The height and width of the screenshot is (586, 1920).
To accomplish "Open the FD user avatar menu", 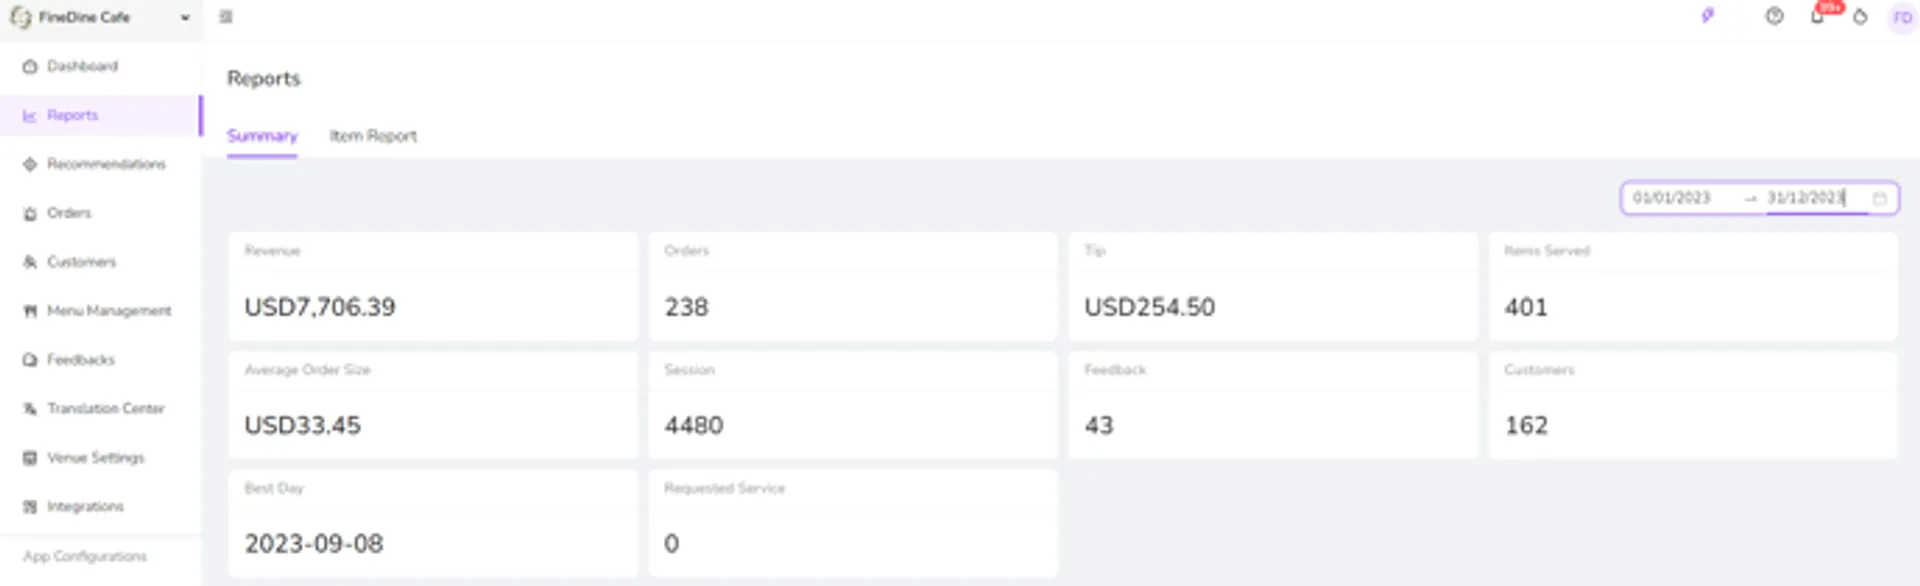I will [1902, 18].
